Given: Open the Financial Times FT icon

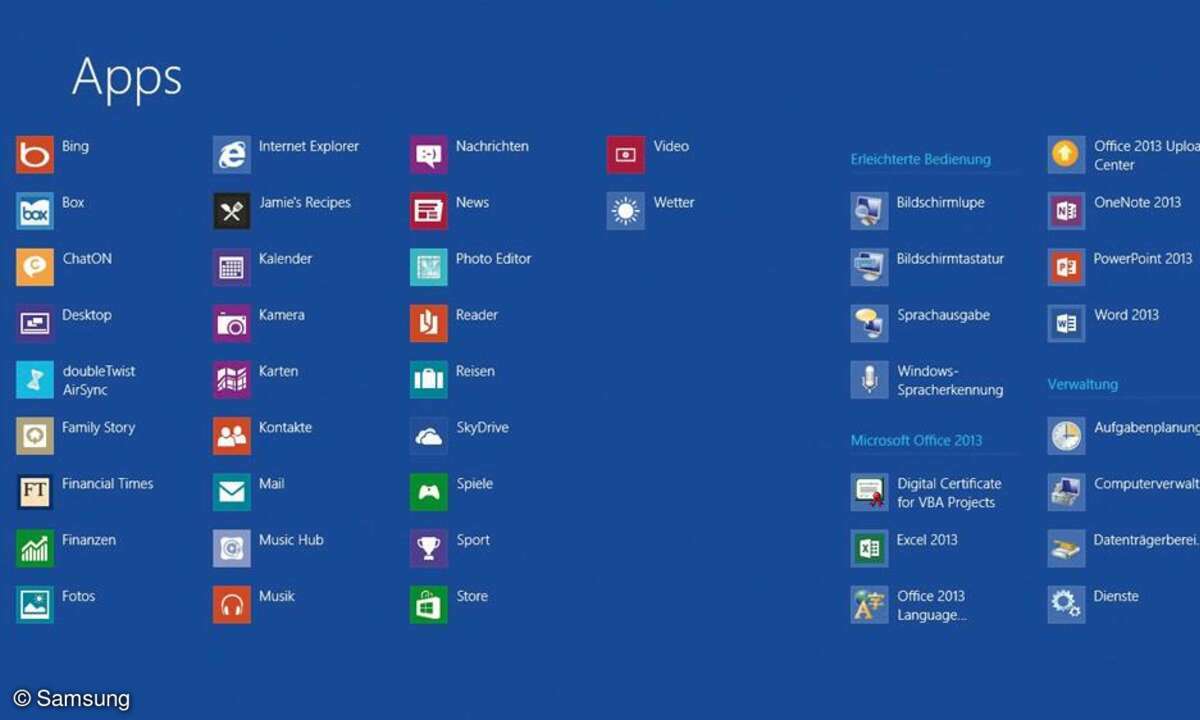Looking at the screenshot, I should click(35, 492).
